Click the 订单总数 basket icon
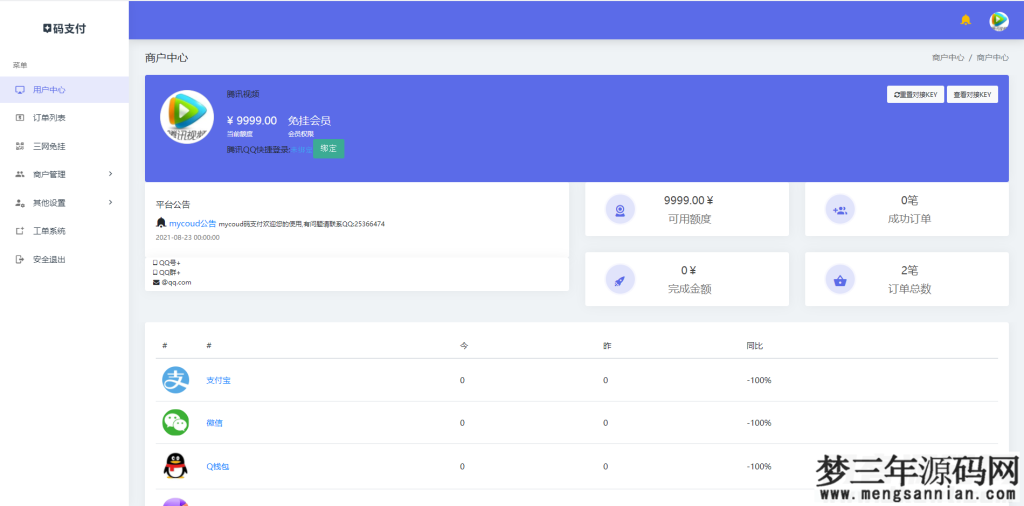The height and width of the screenshot is (506, 1024). pos(840,279)
